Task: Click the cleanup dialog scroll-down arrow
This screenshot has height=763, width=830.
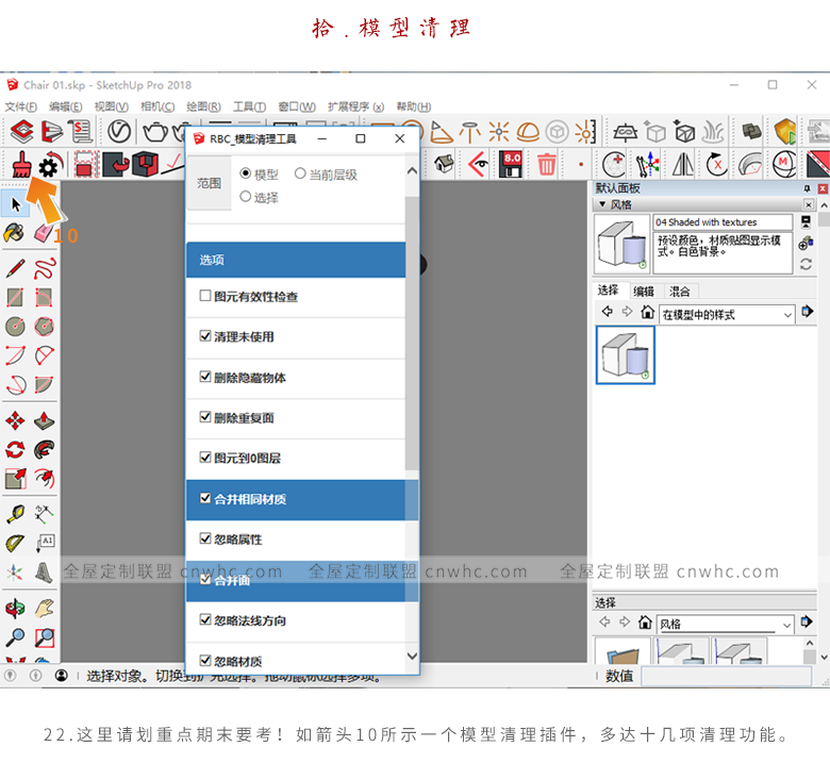Action: (412, 656)
